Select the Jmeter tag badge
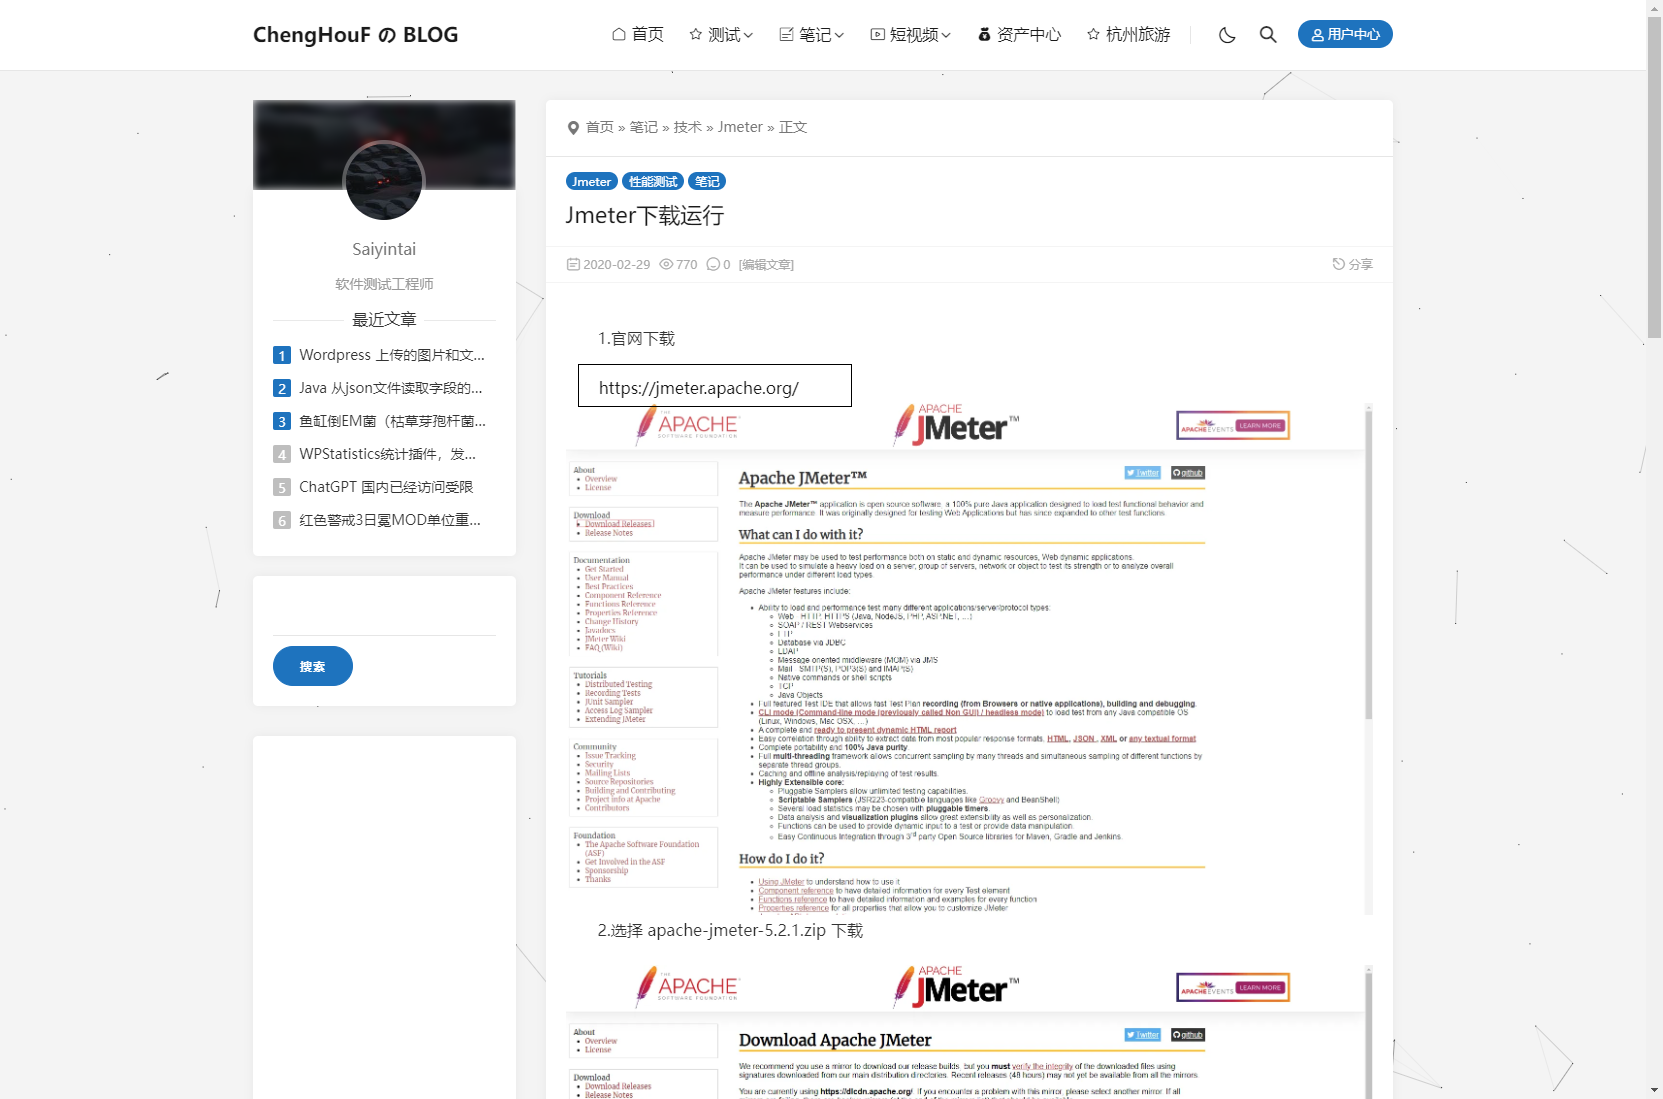 pyautogui.click(x=591, y=182)
